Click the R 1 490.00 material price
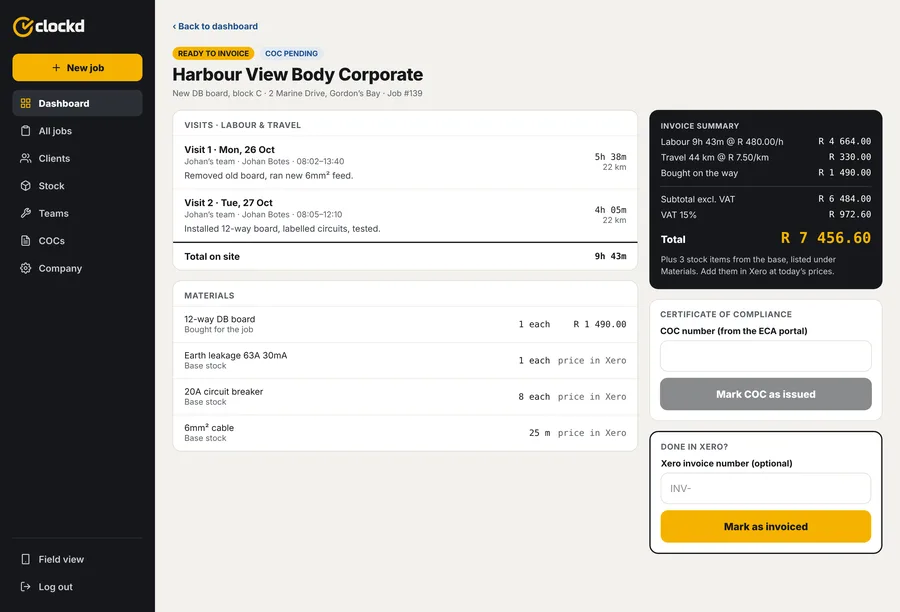The image size is (900, 612). 600,324
